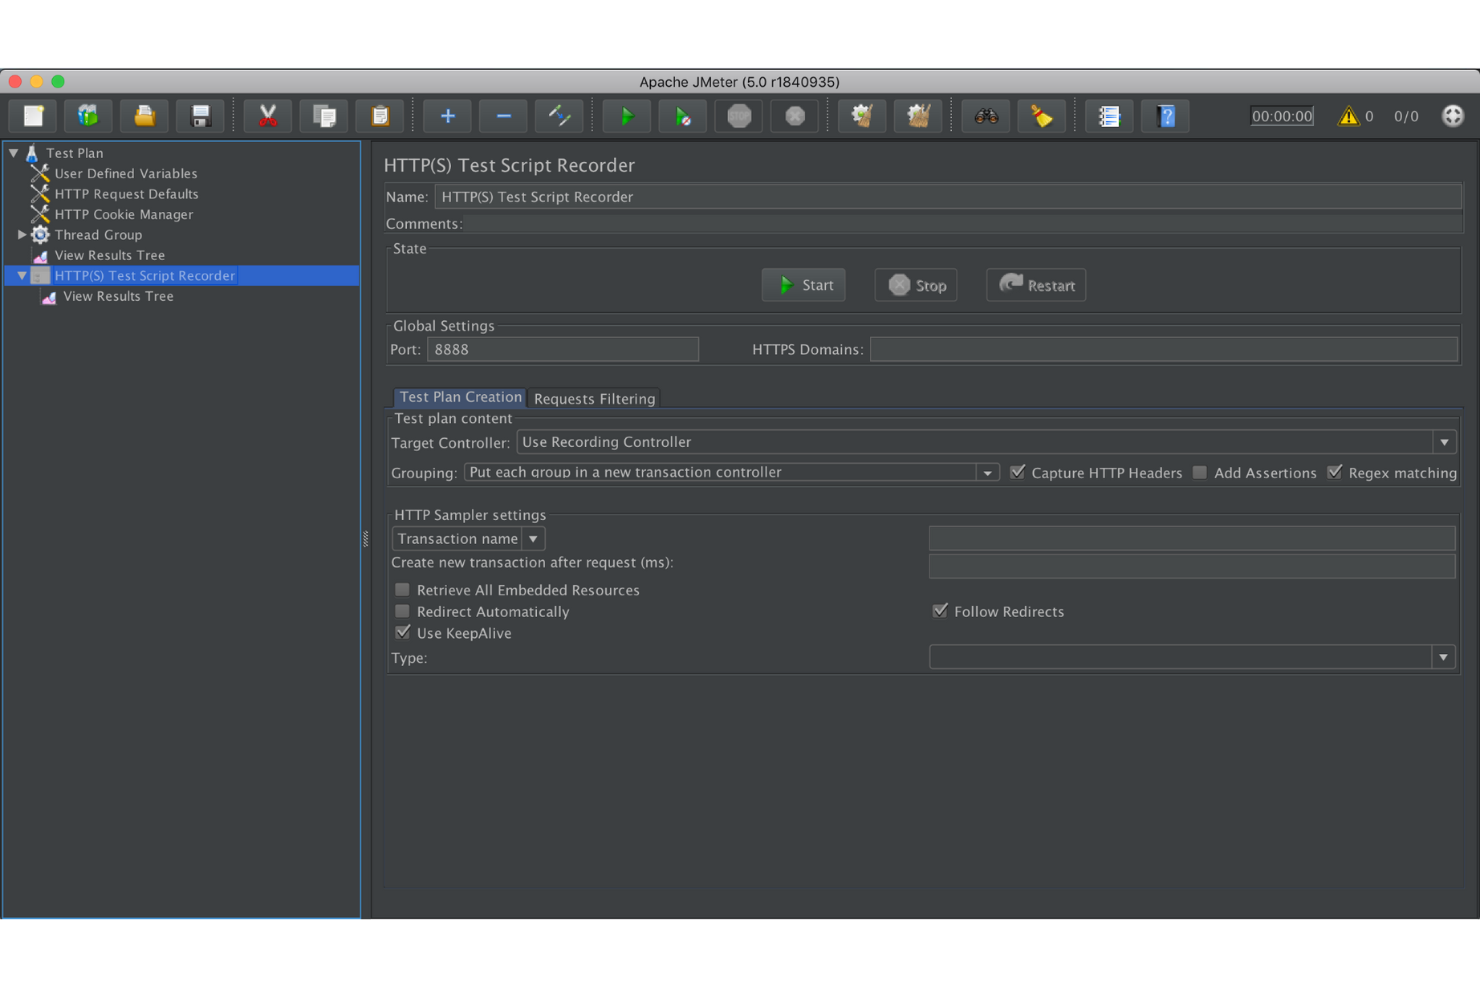Select HTTP Cookie Manager tree node

tap(124, 214)
